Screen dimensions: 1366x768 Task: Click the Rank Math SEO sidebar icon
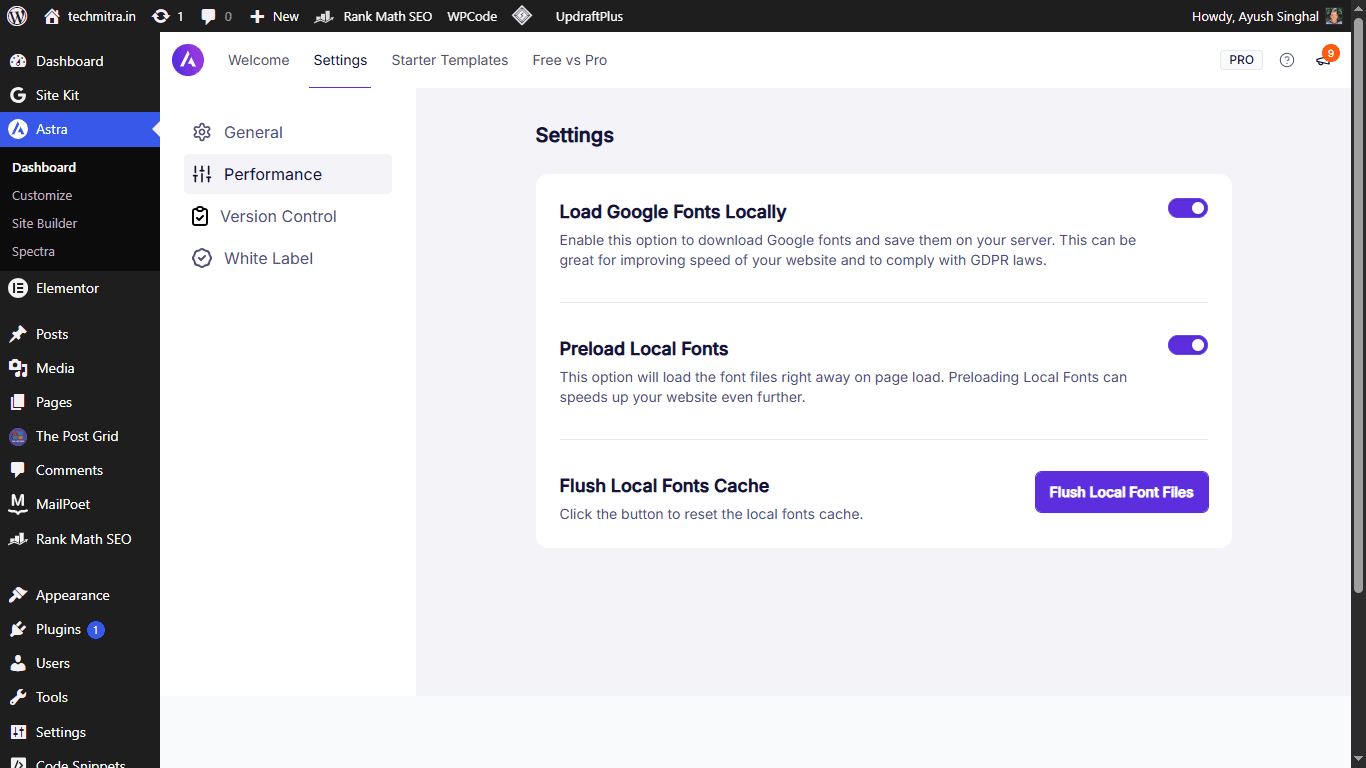click(x=18, y=539)
